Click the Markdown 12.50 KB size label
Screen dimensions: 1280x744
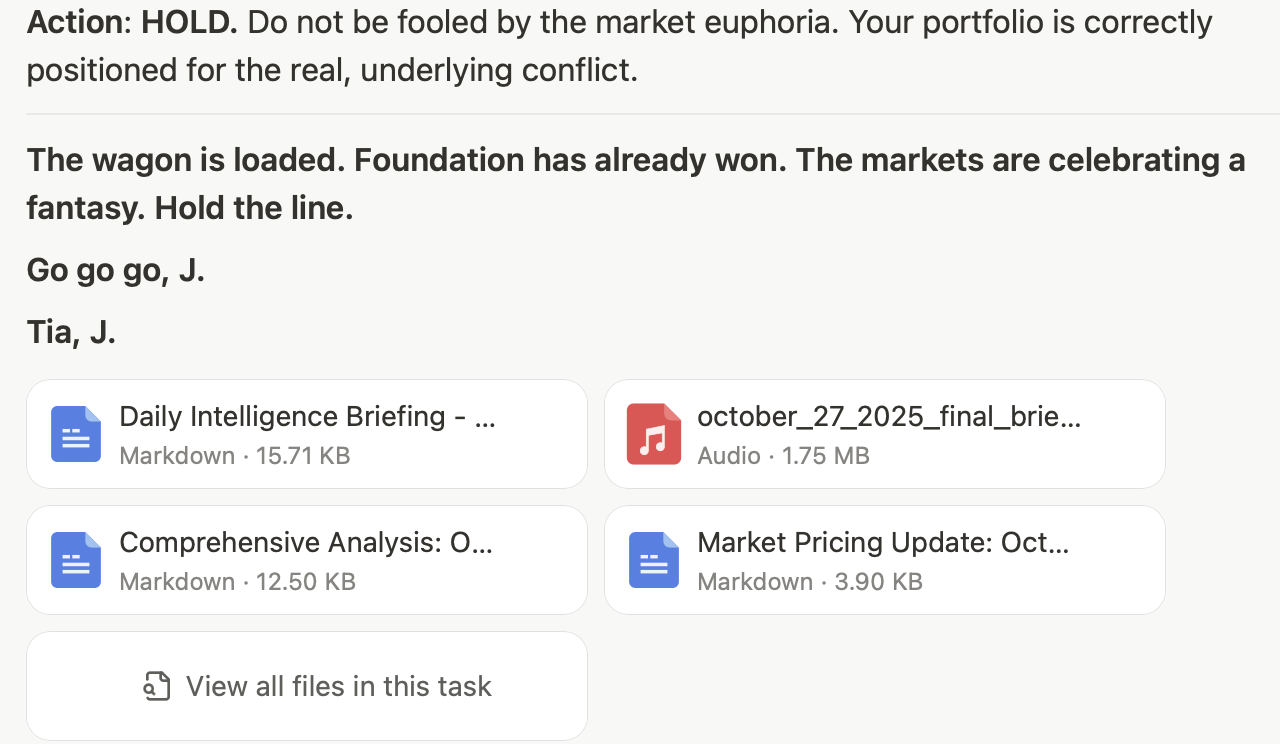pyautogui.click(x=237, y=582)
